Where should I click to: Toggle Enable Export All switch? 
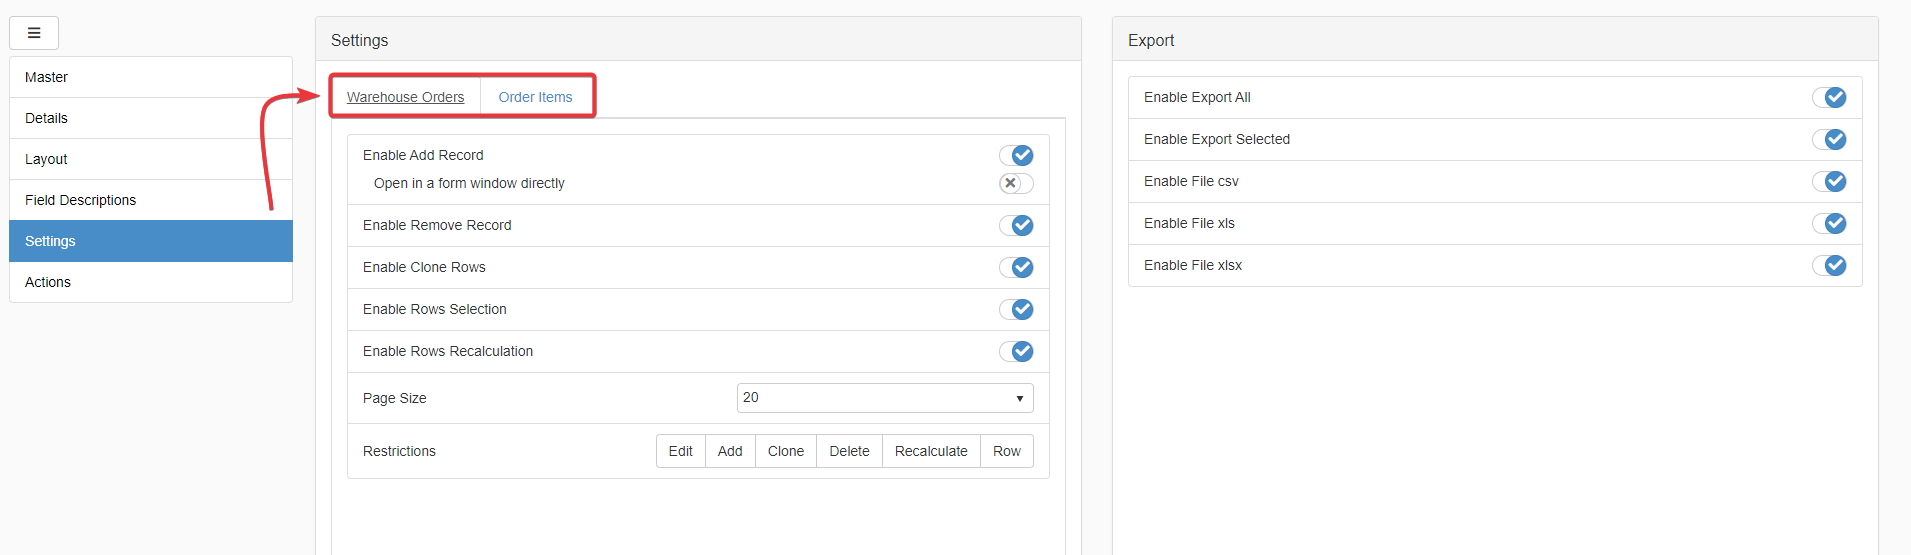(1829, 97)
